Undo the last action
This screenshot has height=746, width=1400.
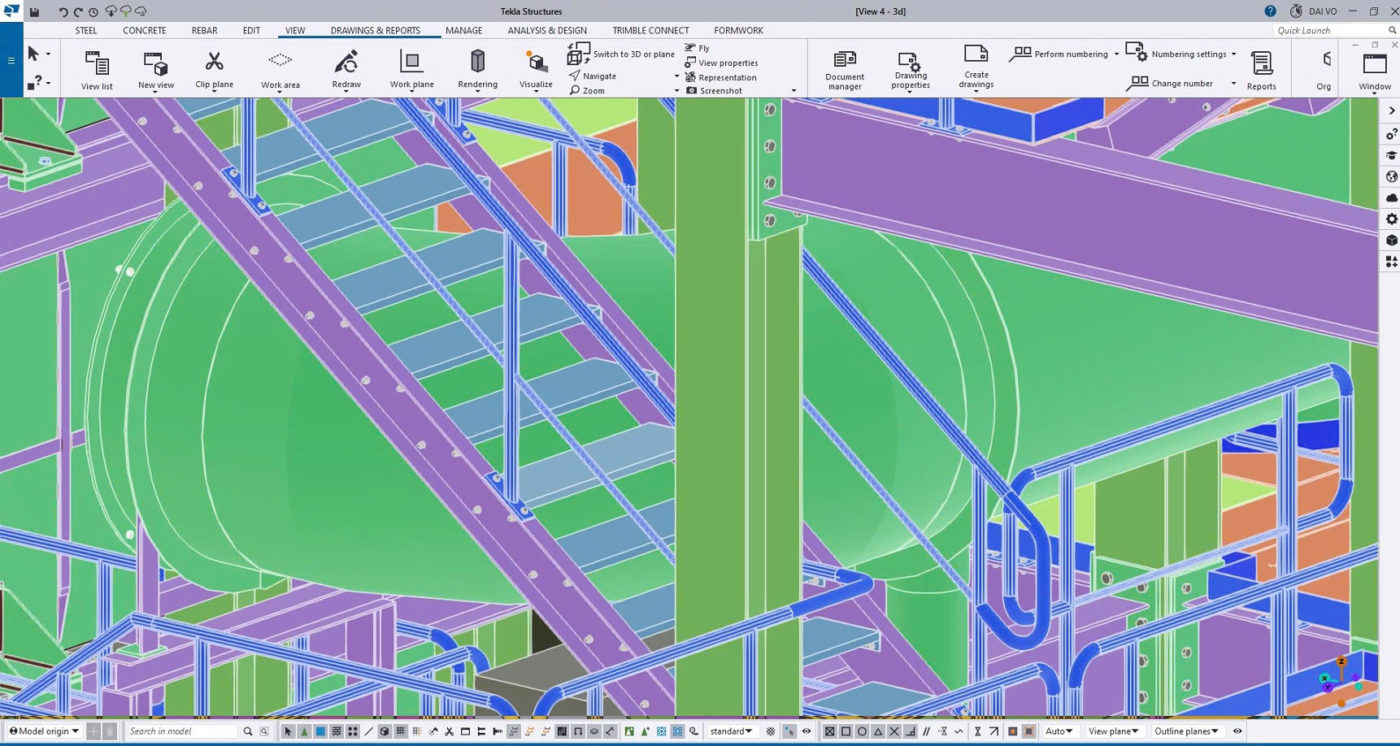(63, 12)
